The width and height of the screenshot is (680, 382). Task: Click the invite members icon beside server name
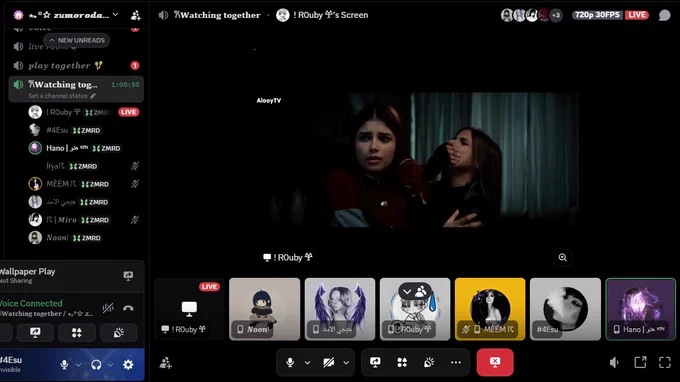(136, 16)
